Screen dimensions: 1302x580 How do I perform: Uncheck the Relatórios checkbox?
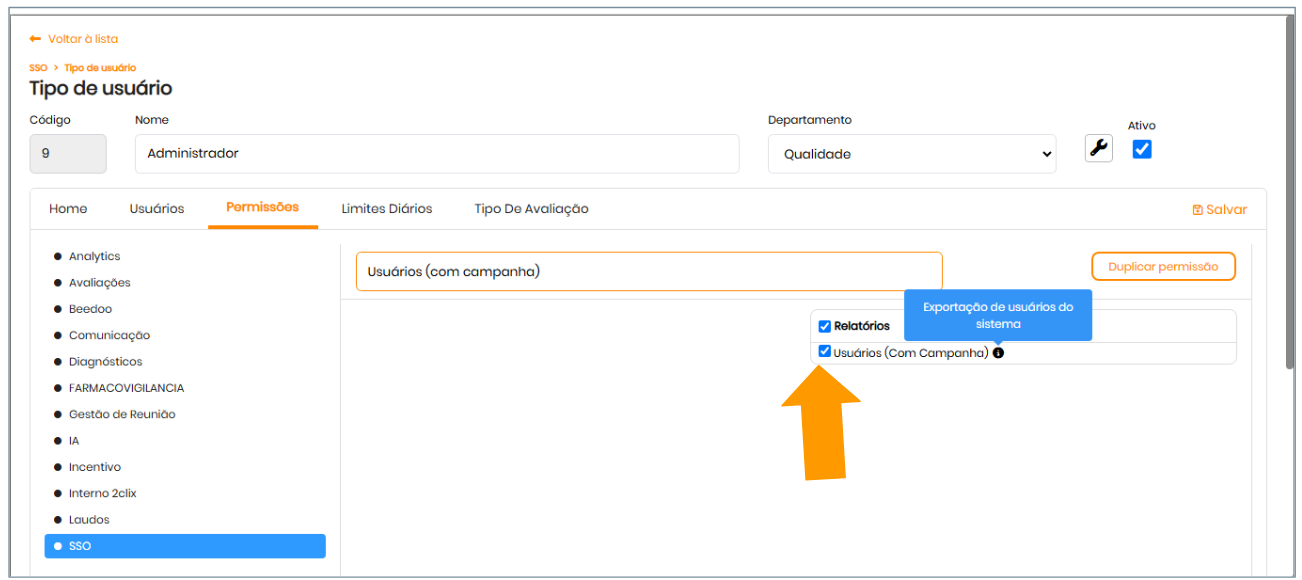click(x=825, y=326)
